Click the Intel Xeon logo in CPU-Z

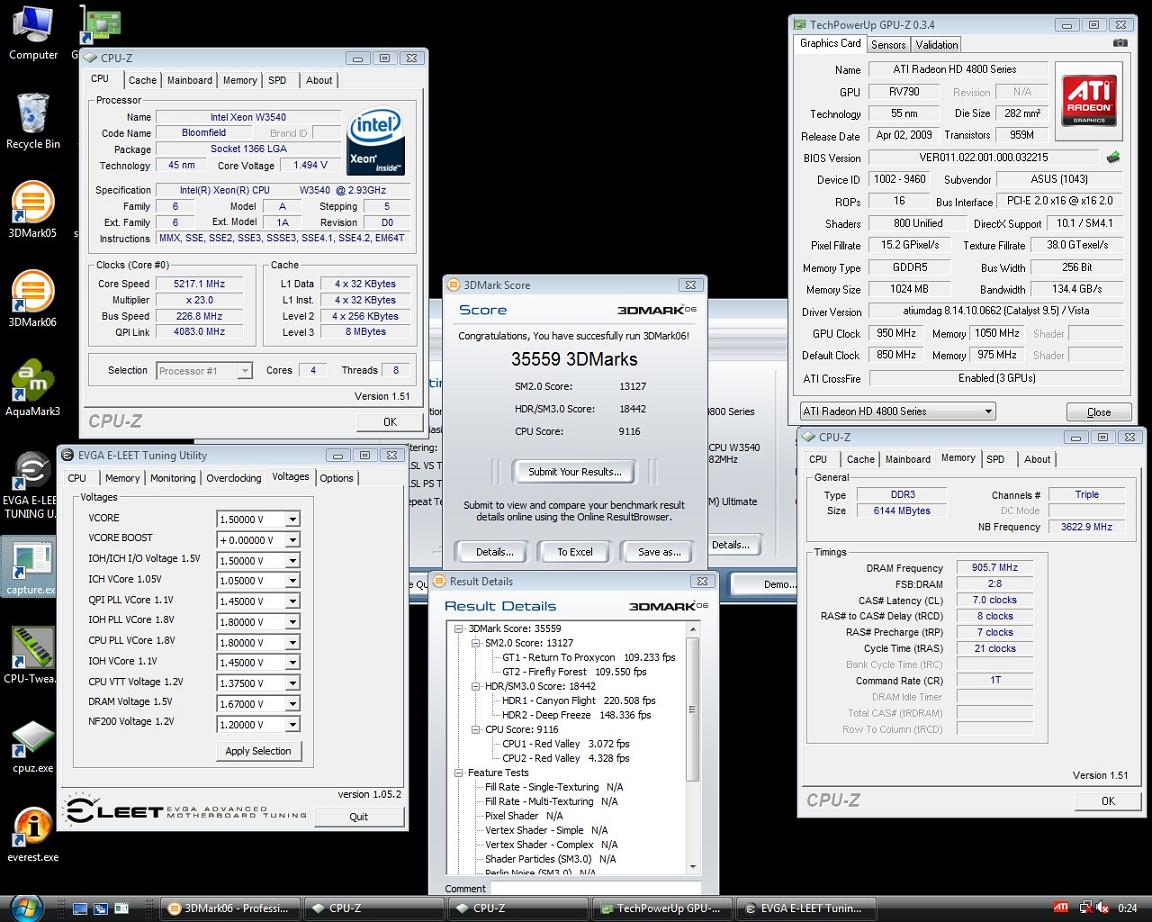pos(375,142)
